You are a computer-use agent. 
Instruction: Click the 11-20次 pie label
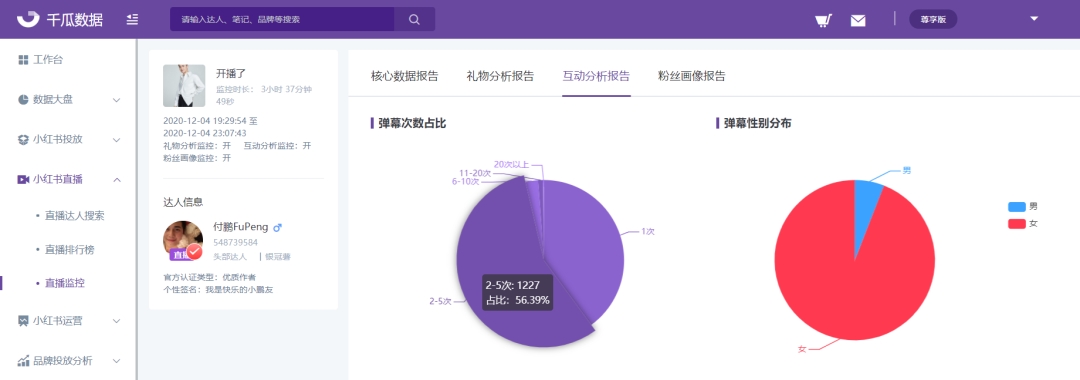tap(475, 173)
